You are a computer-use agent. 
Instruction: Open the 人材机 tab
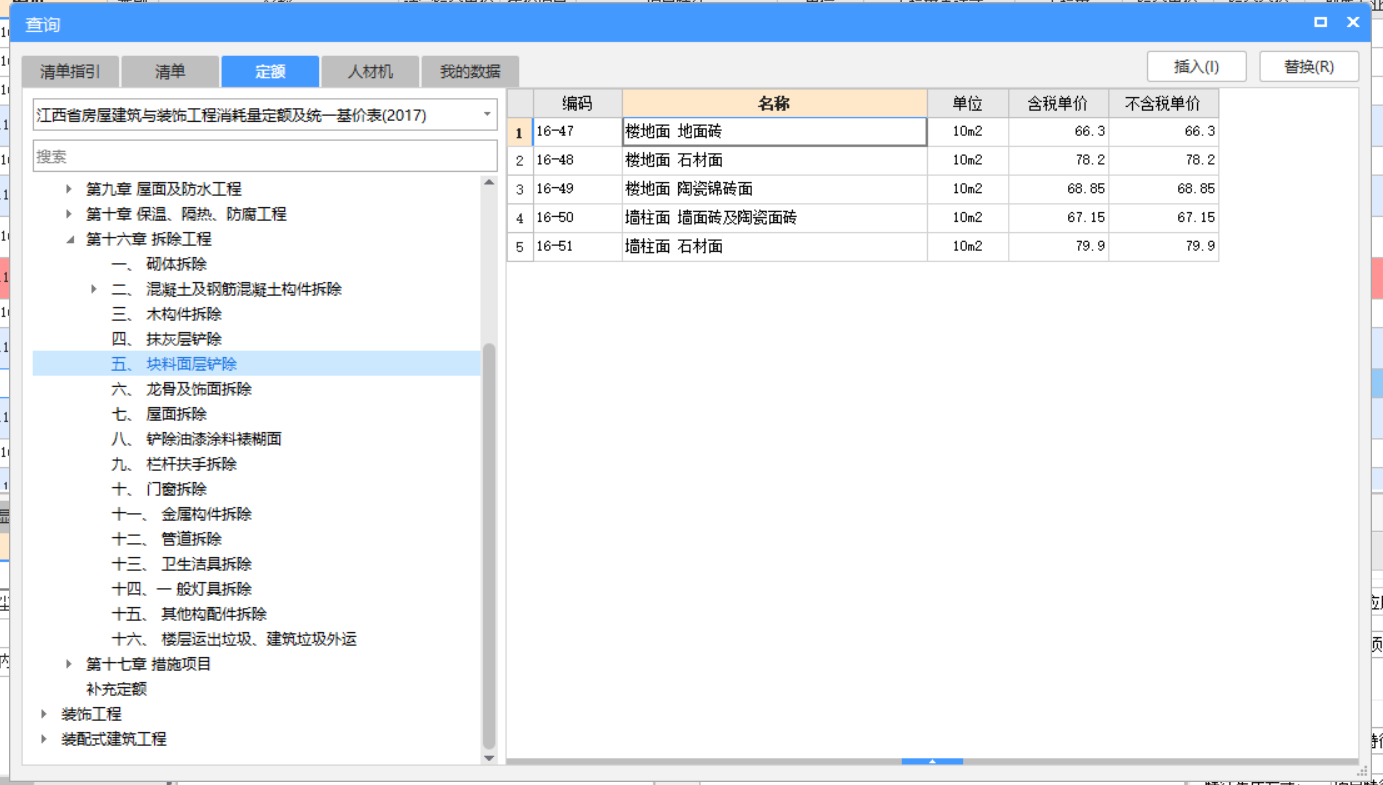pyautogui.click(x=370, y=72)
